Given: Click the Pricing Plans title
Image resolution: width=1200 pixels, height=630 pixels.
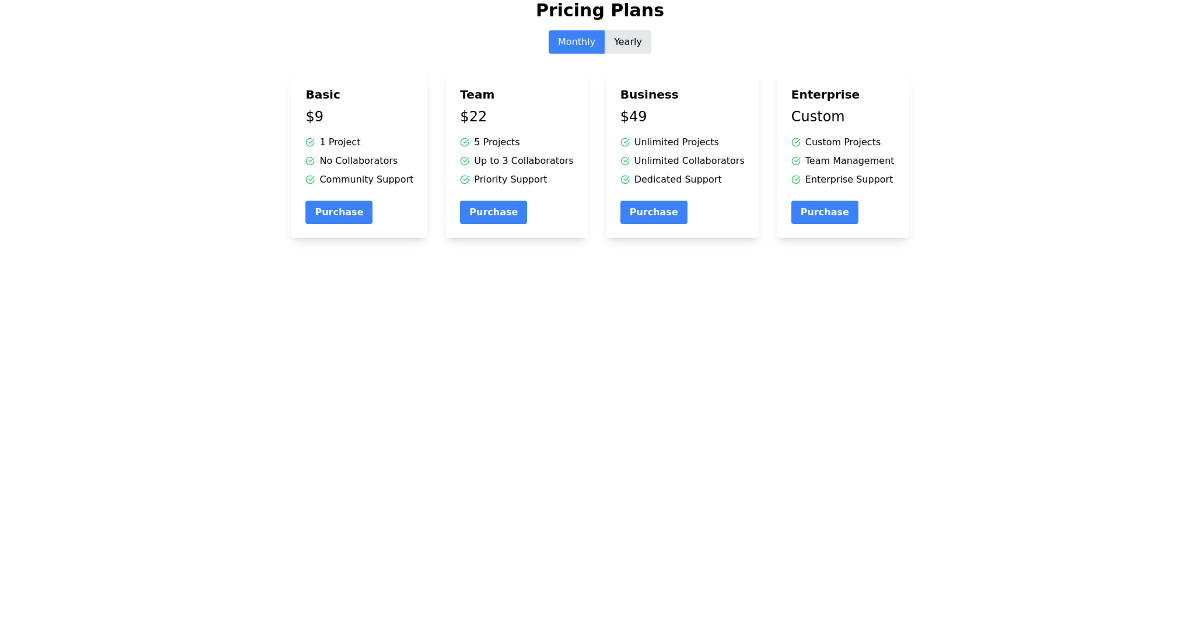Looking at the screenshot, I should [x=600, y=11].
